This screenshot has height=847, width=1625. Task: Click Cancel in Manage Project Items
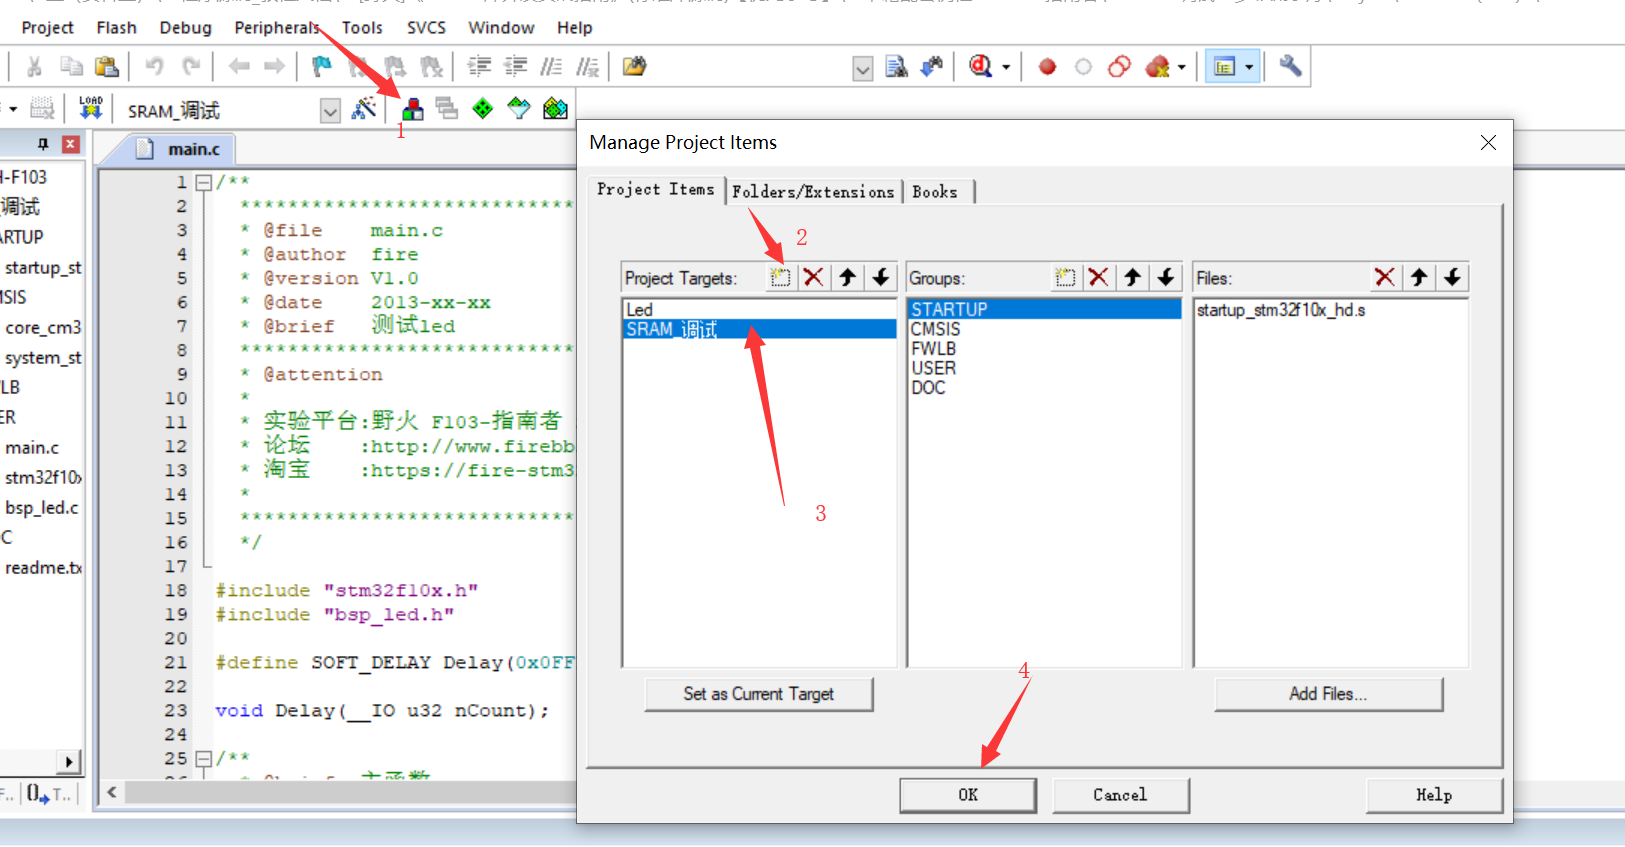tap(1120, 795)
